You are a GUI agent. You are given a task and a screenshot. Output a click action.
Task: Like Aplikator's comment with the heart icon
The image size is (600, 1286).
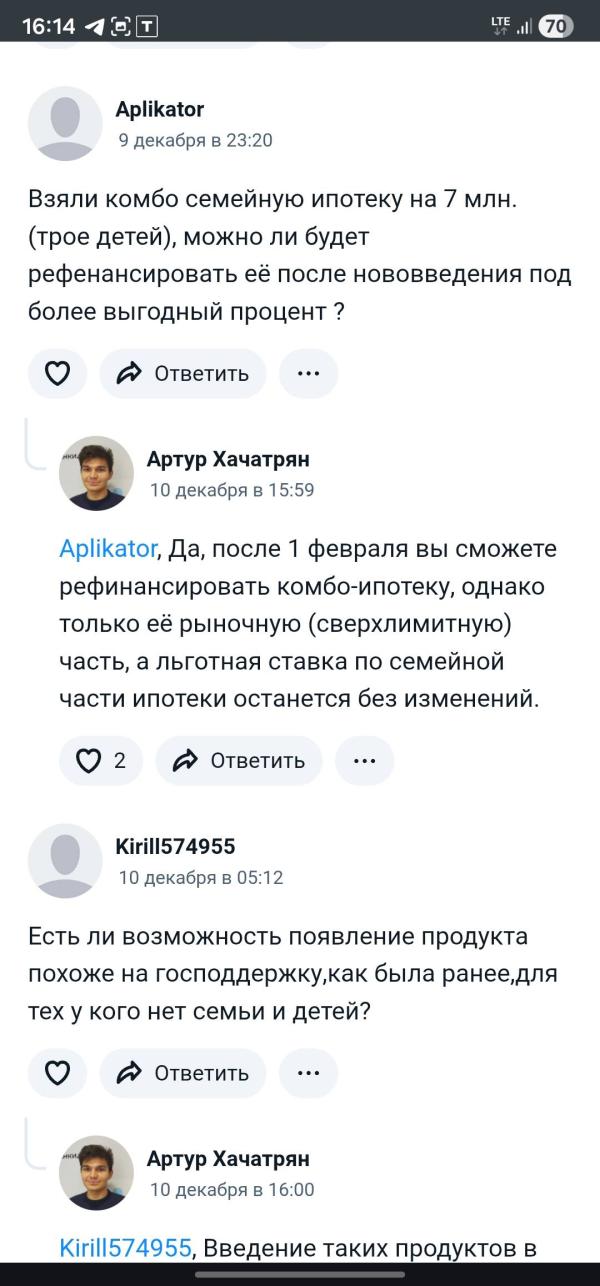57,372
